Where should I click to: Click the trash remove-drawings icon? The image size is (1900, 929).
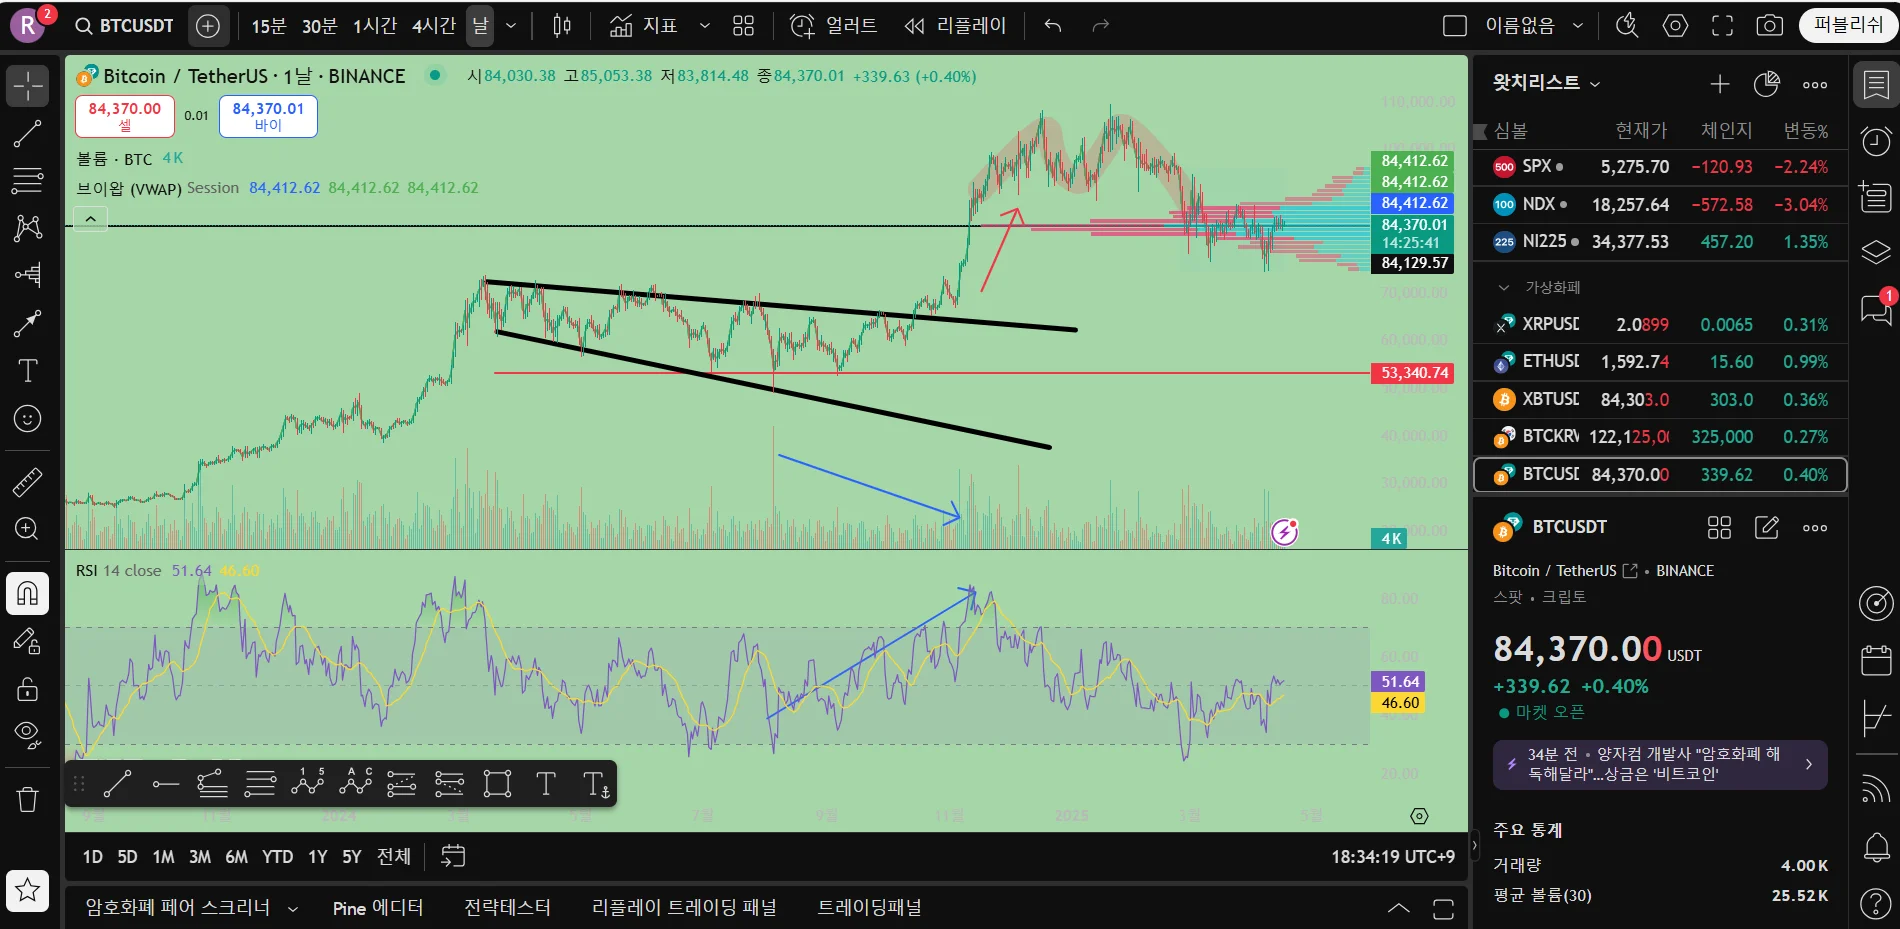pyautogui.click(x=27, y=799)
